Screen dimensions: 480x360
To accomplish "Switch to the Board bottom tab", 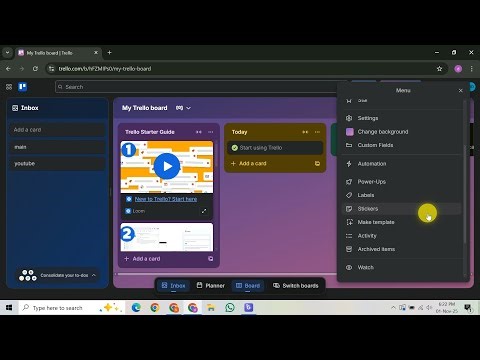I will tap(248, 286).
